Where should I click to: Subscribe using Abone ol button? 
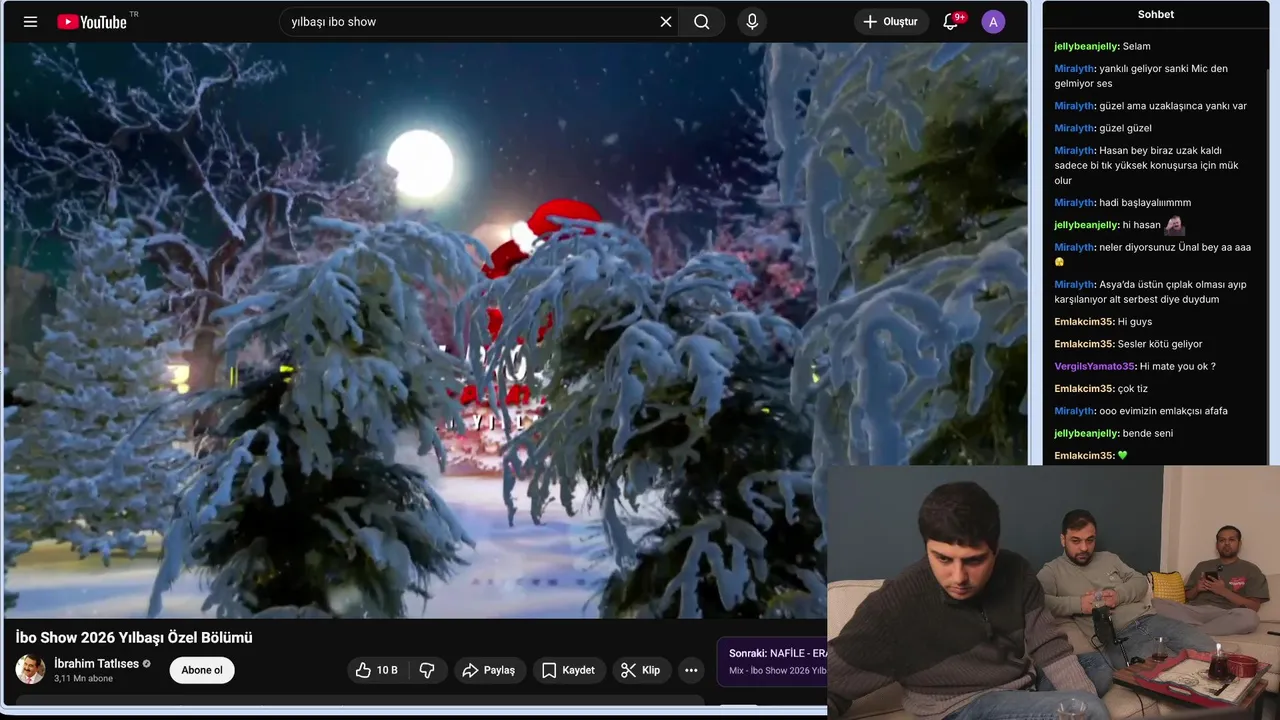click(202, 670)
